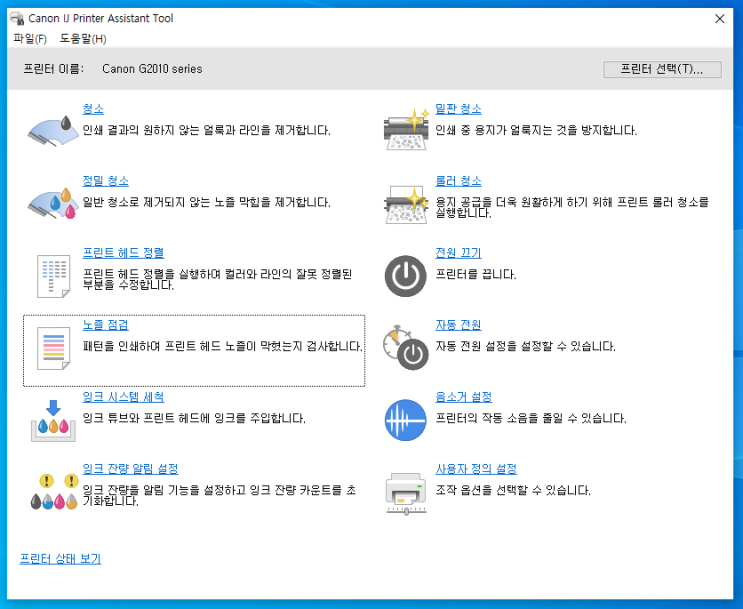
Task: Click the 프린터 선택(T)... button
Action: (x=662, y=69)
